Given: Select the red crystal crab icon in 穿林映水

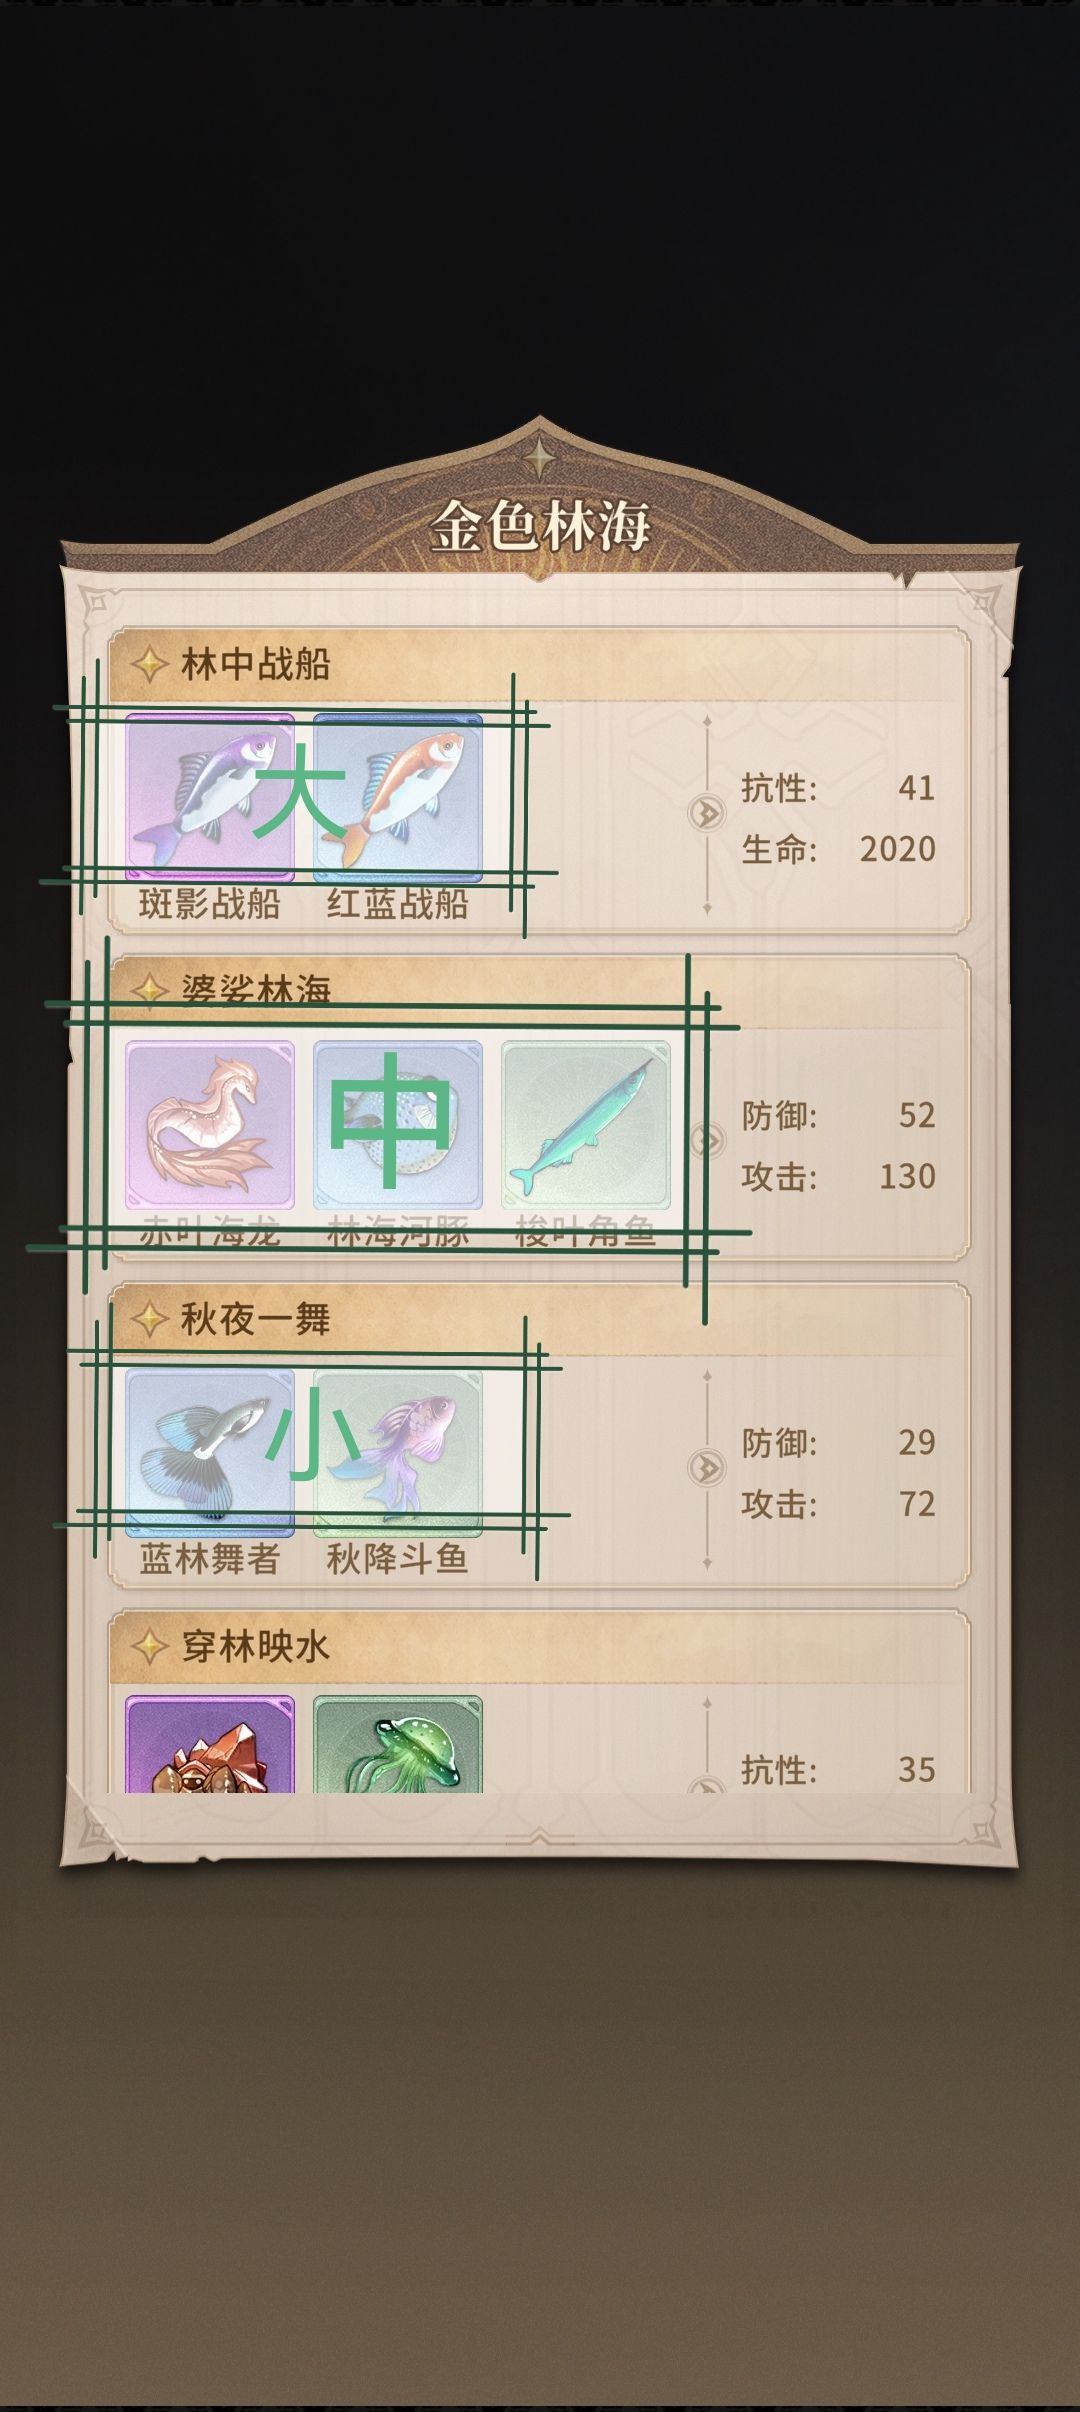Looking at the screenshot, I should [210, 1744].
